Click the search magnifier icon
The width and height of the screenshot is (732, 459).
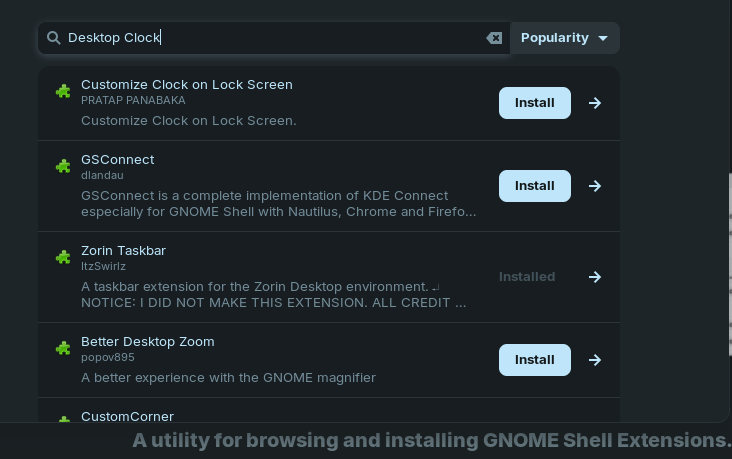(54, 38)
